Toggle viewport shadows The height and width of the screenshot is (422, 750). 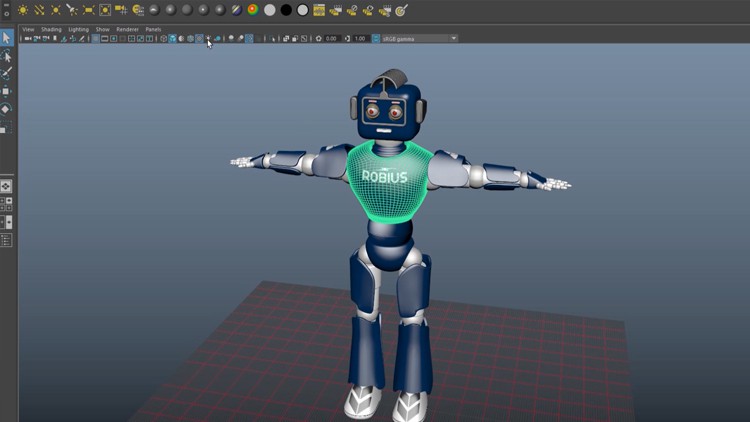pyautogui.click(x=218, y=38)
